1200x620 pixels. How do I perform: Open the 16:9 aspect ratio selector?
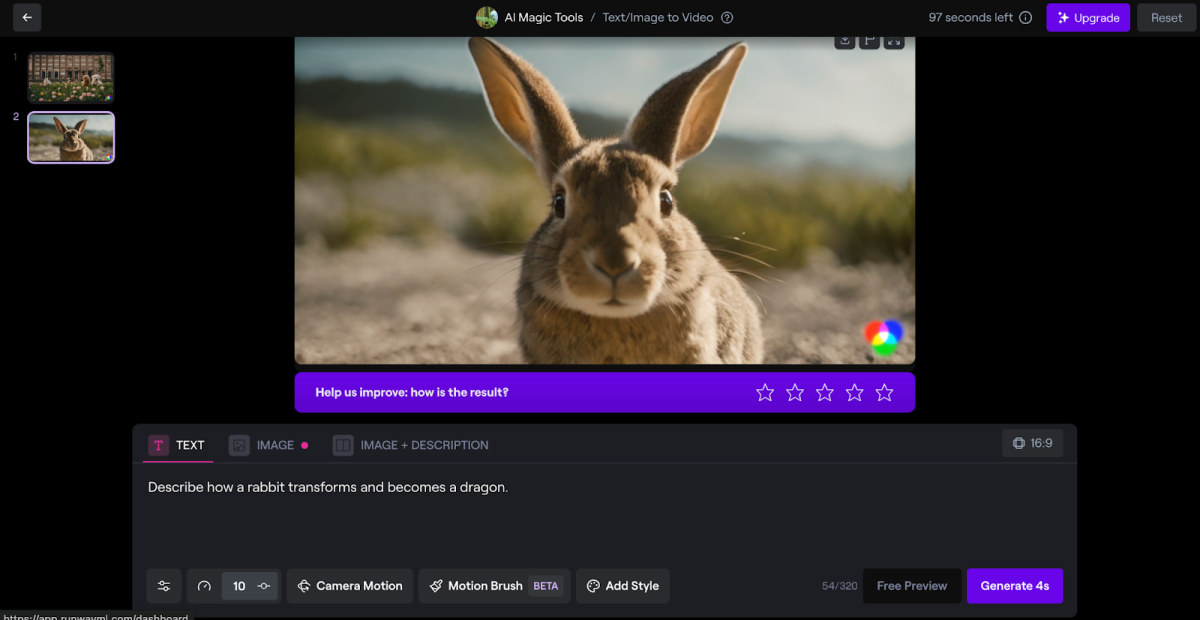(1032, 443)
